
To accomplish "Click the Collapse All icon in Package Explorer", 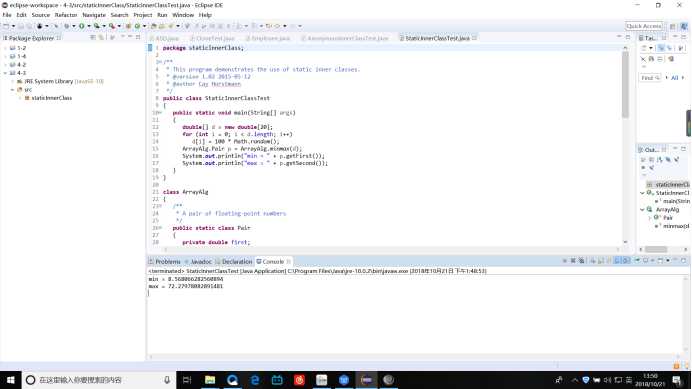I will (93, 38).
